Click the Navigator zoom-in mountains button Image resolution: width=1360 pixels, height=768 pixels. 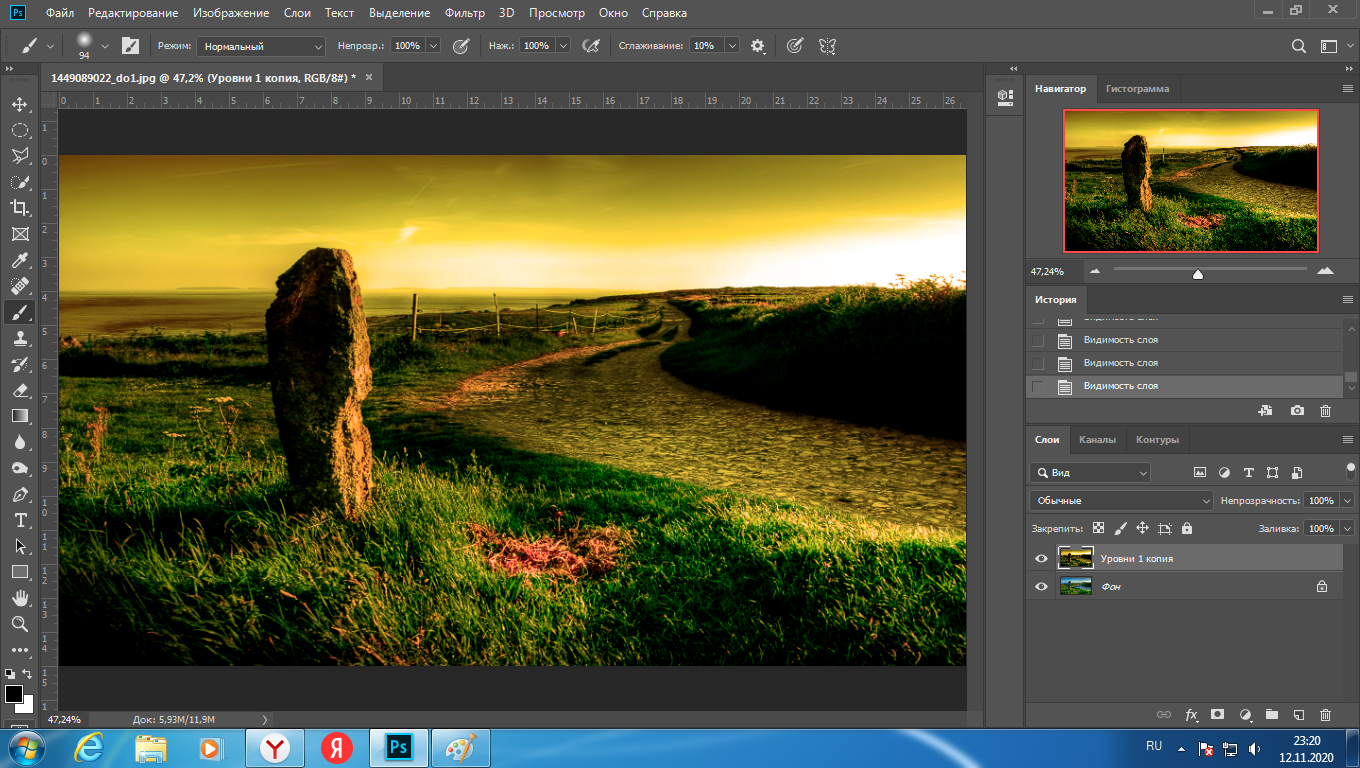[x=1325, y=271]
